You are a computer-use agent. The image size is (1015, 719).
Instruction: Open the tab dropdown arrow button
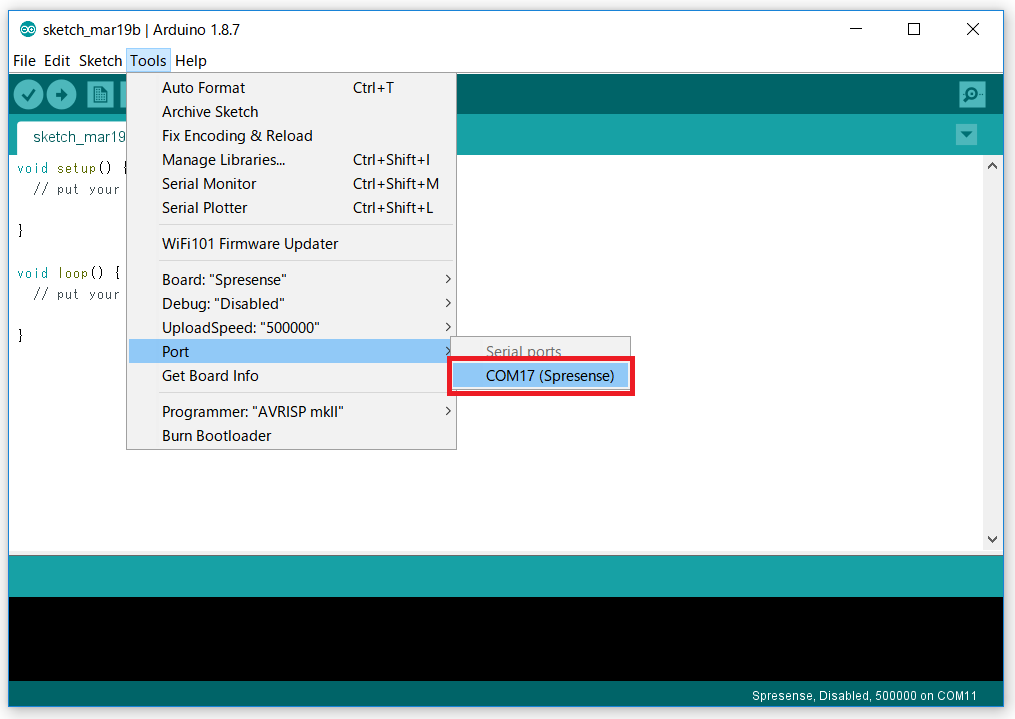click(965, 134)
